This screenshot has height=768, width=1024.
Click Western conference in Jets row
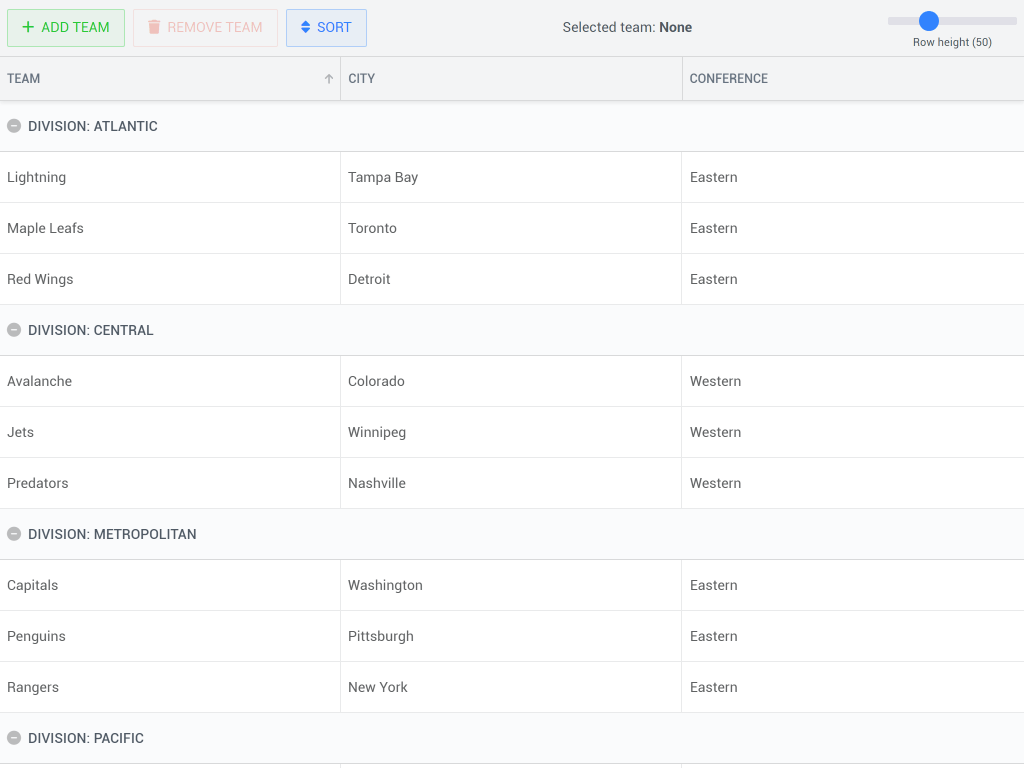(853, 432)
